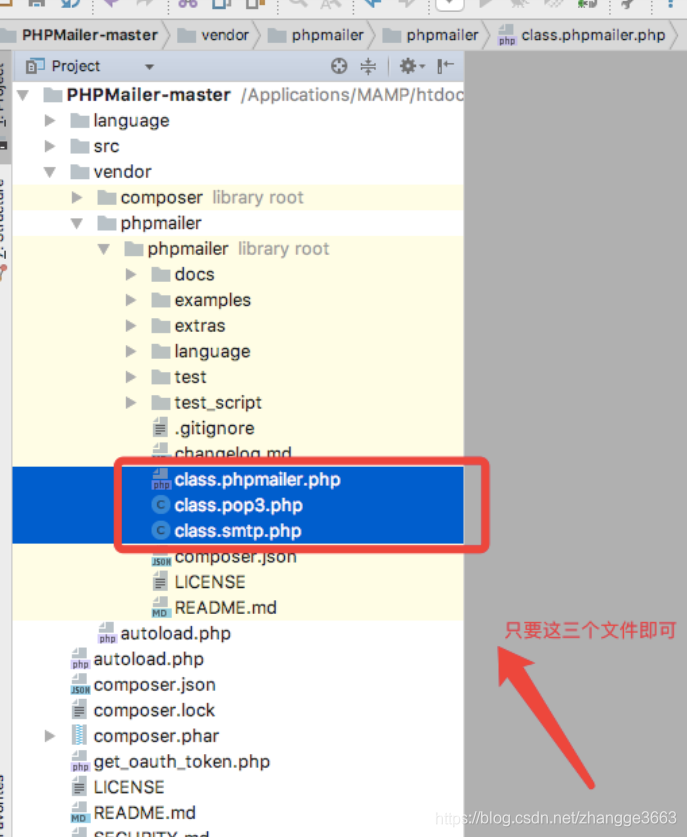
Task: Collapse the phpmailer folder under vendor
Action: tap(77, 223)
